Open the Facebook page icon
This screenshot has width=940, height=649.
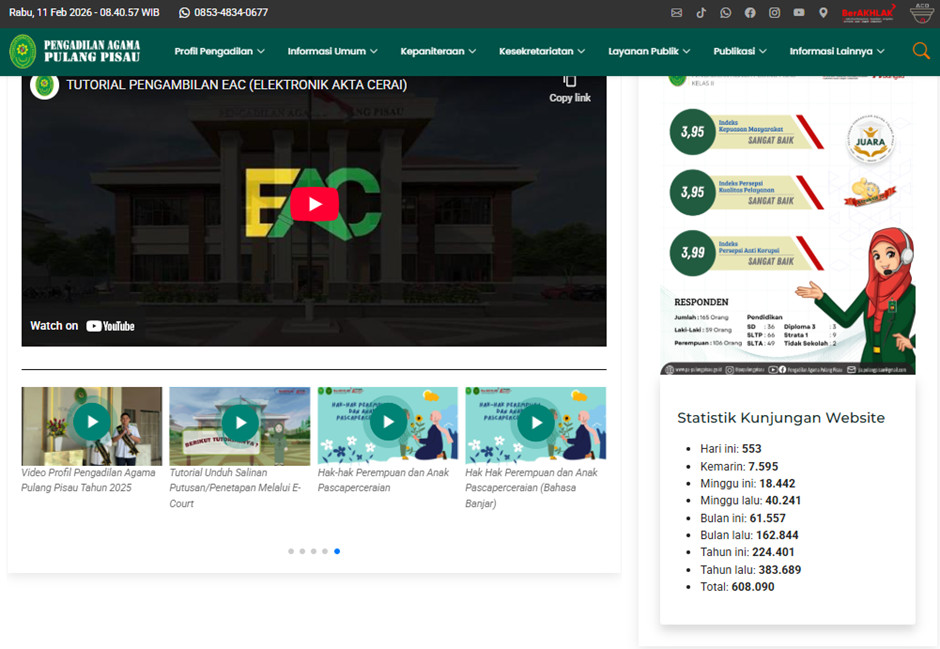pyautogui.click(x=750, y=13)
